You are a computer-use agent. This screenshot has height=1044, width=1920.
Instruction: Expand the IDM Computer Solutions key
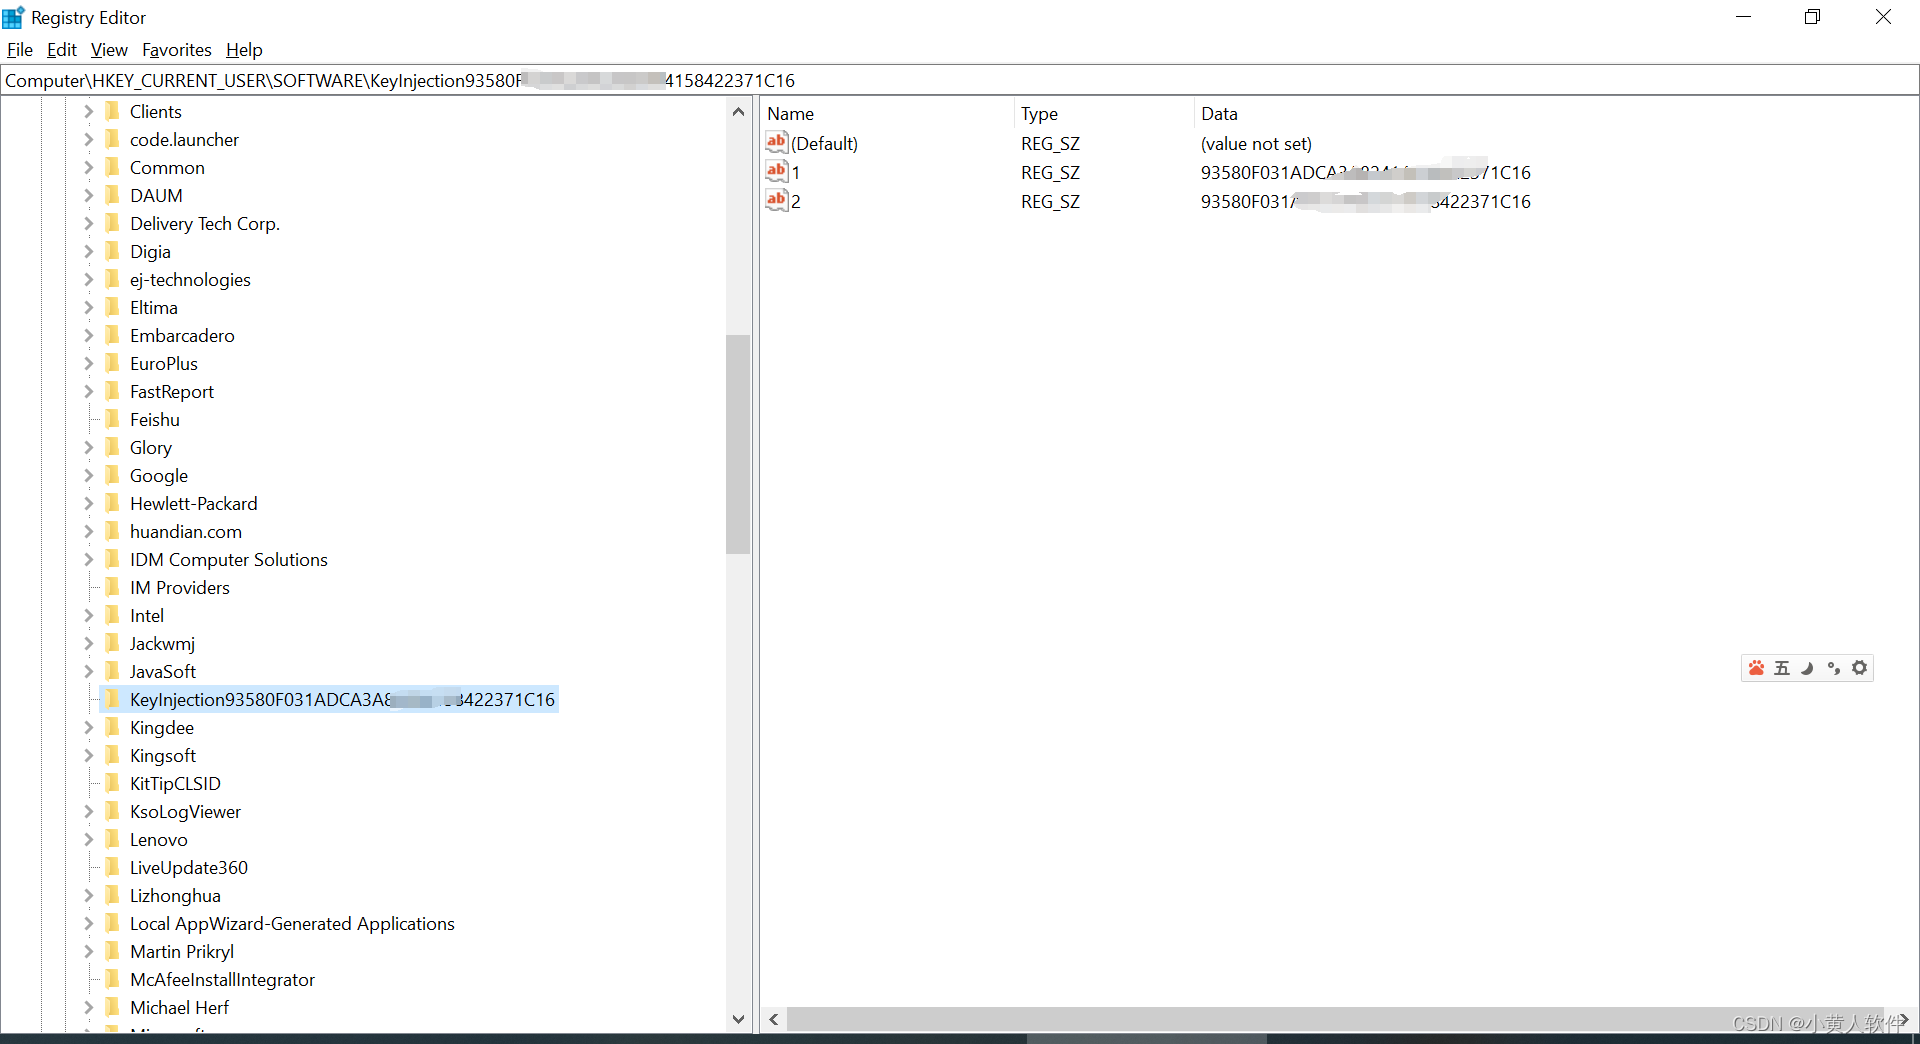[88, 559]
